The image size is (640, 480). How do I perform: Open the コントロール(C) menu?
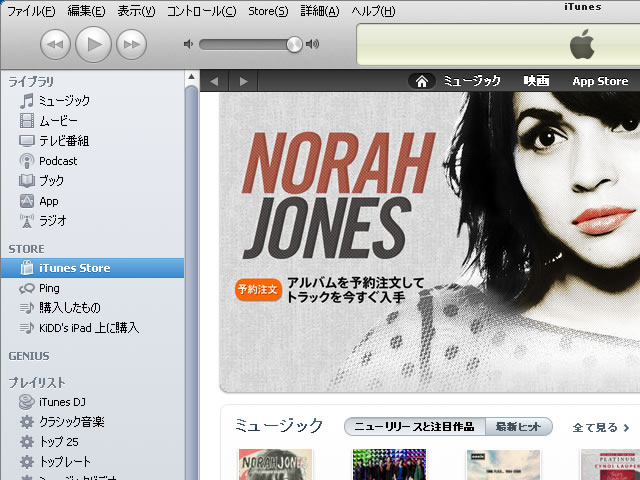(202, 11)
